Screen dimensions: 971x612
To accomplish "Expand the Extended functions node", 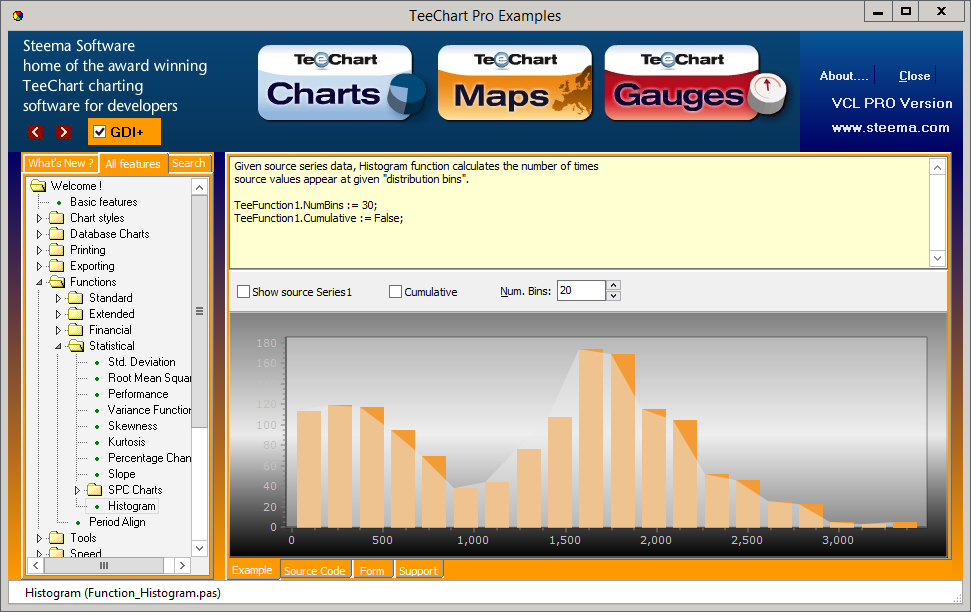I will click(58, 315).
